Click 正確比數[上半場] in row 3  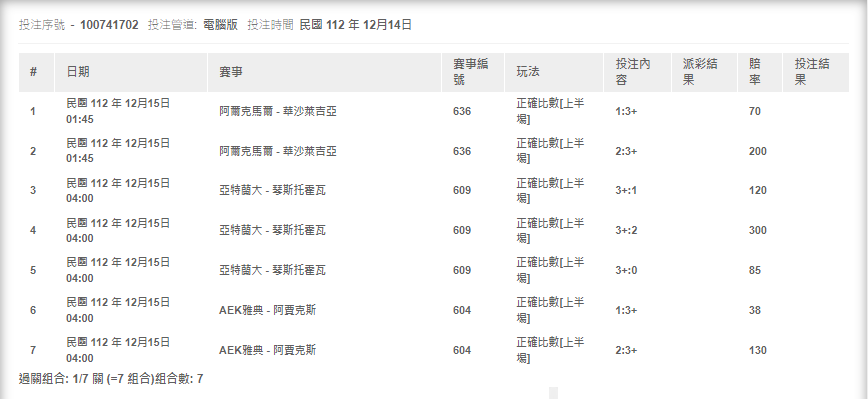tap(550, 190)
